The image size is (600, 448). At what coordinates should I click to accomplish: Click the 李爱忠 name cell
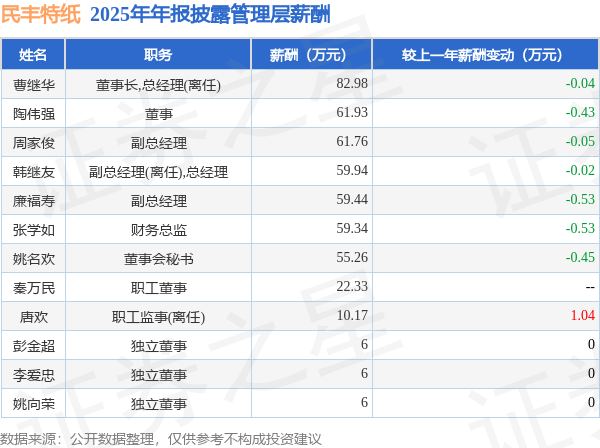point(34,375)
